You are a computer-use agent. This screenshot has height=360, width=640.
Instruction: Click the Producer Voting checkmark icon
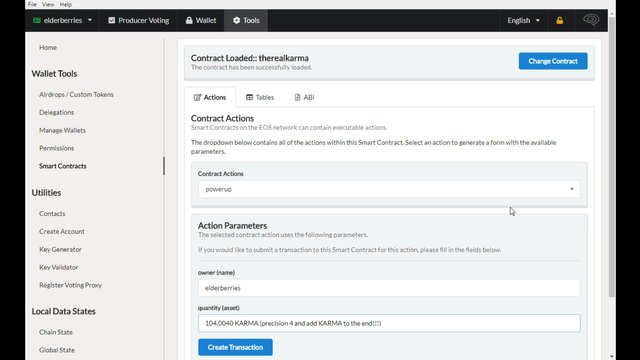(111, 20)
